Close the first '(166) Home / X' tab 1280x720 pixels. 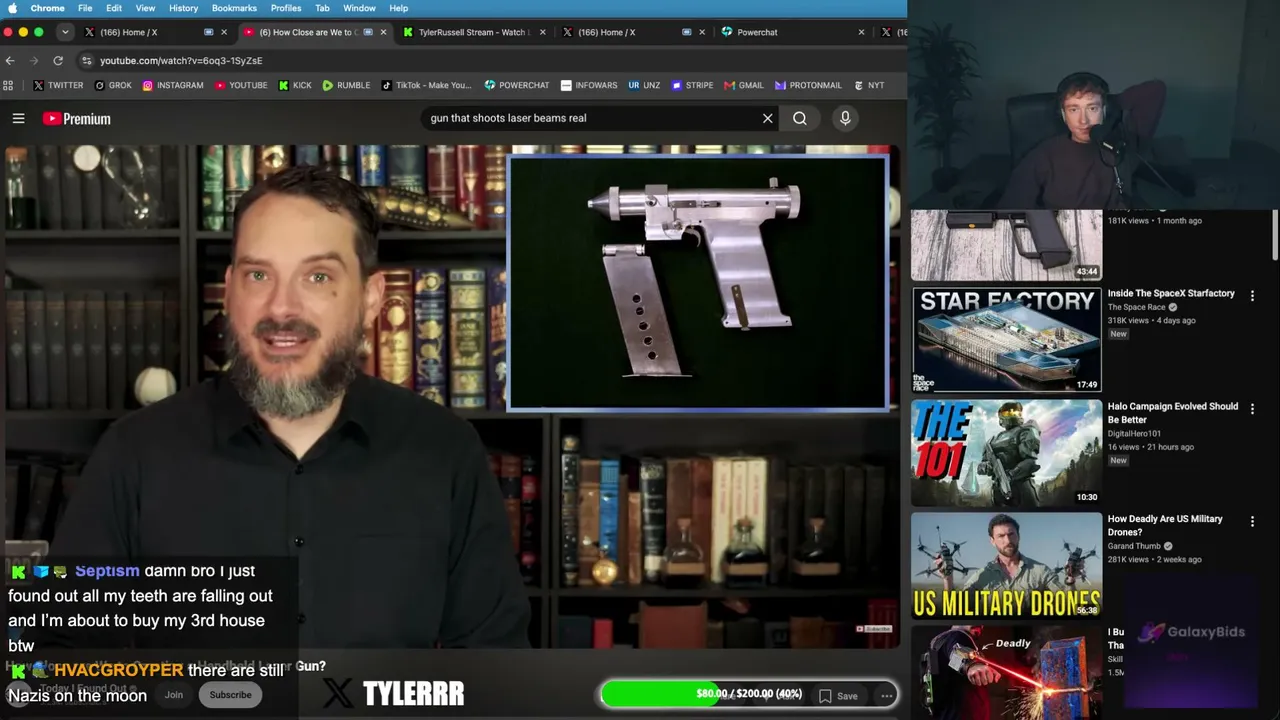[223, 32]
